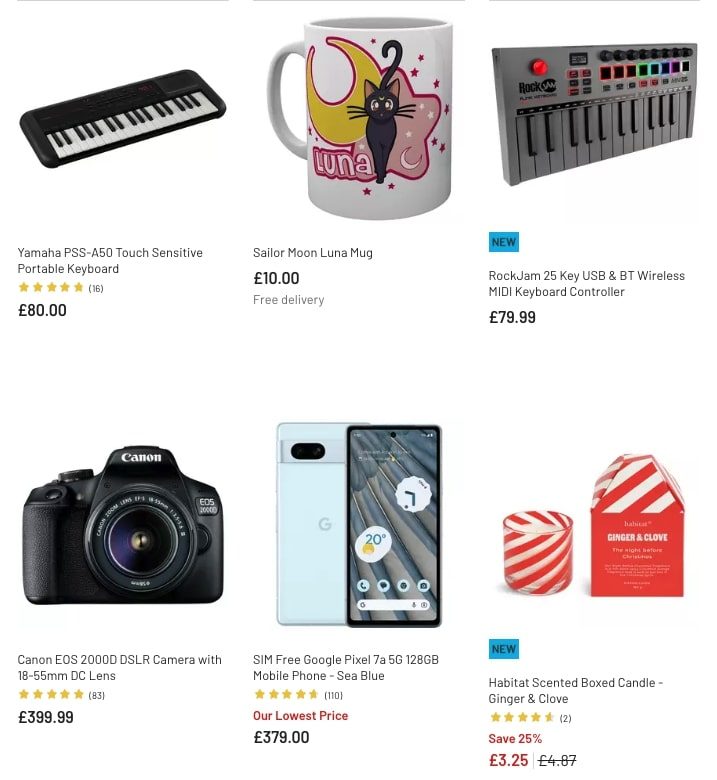
Task: Click the NEW badge on Habitat candle
Action: coord(504,649)
